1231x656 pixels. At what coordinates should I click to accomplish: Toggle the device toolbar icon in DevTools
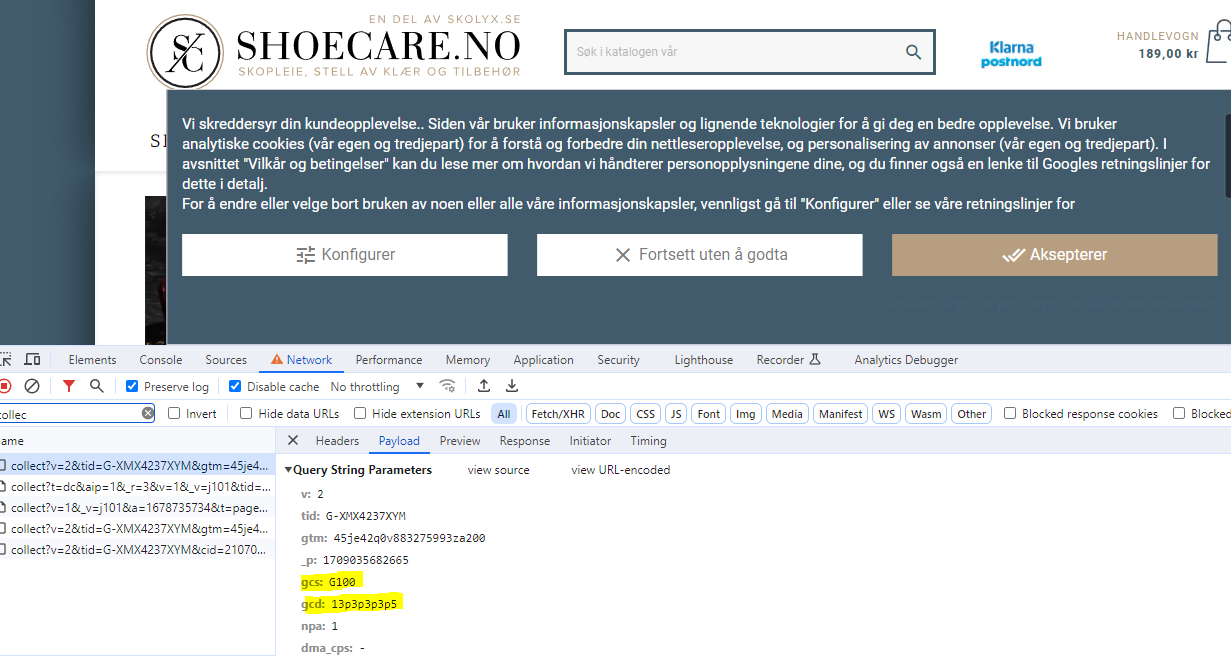click(33, 360)
